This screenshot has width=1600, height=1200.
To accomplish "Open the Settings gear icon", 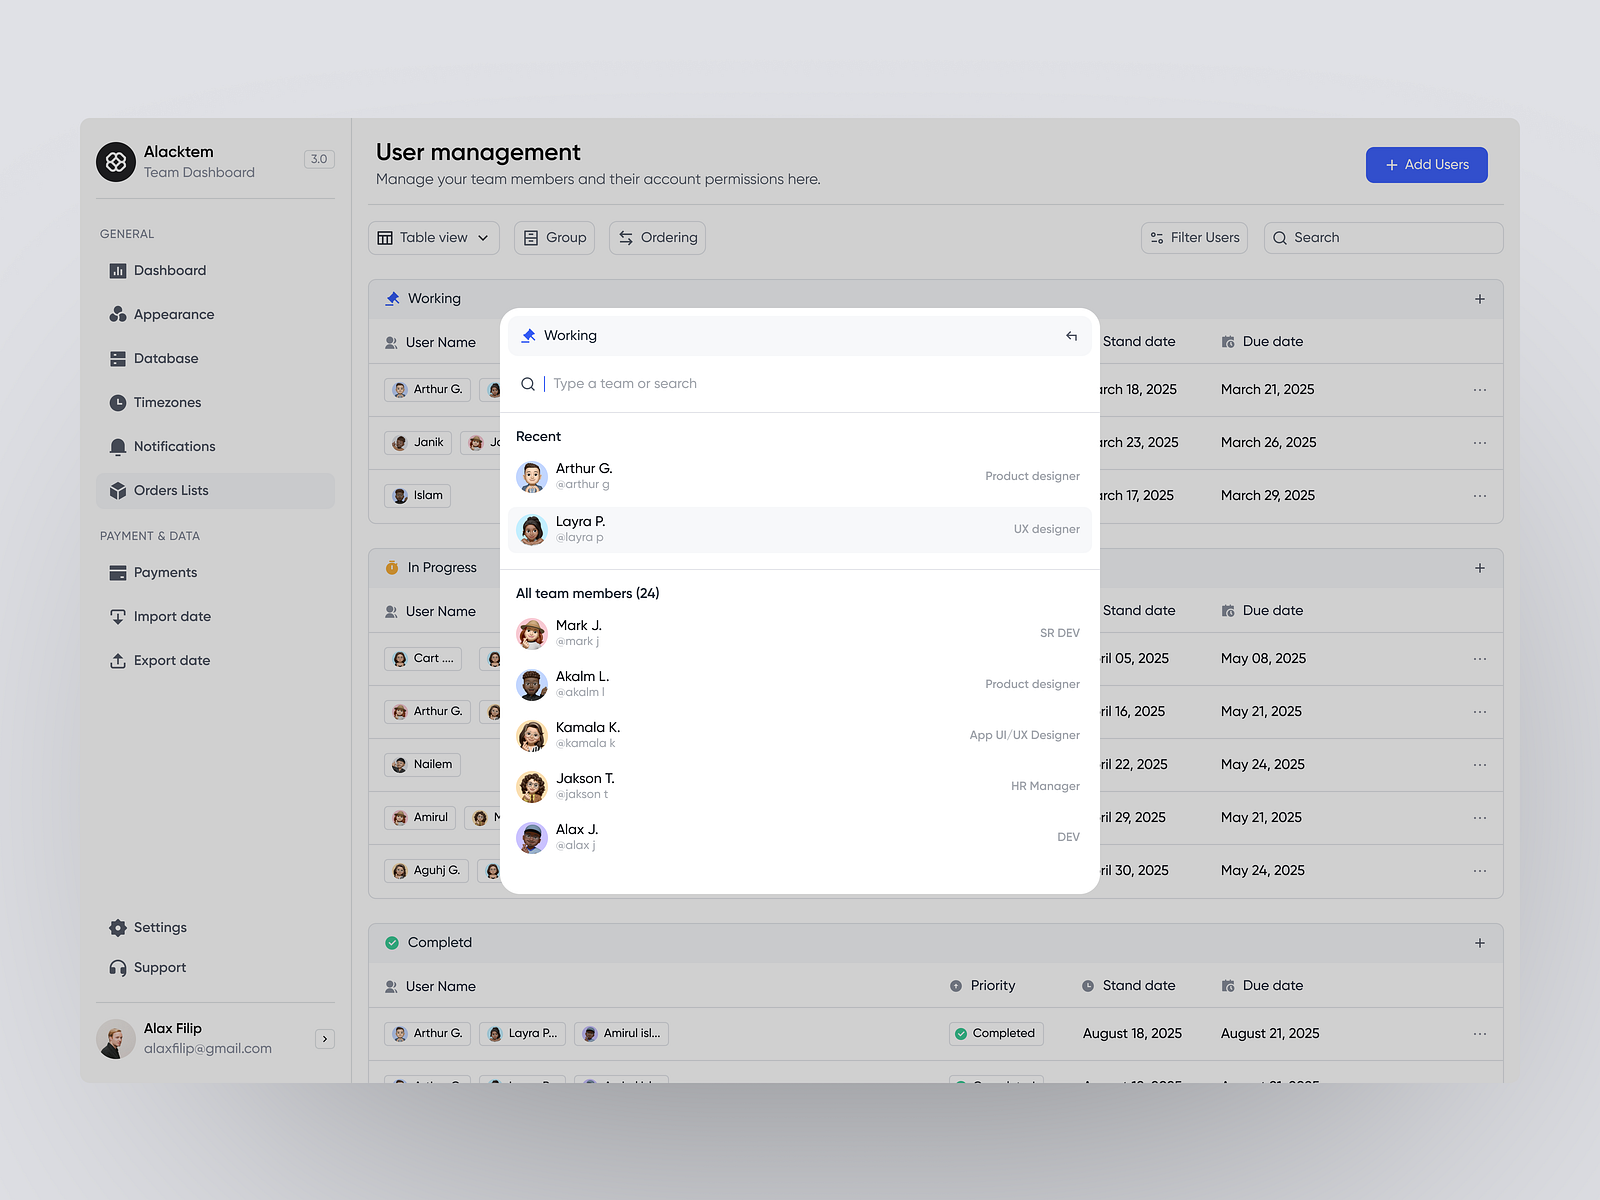I will pos(118,927).
